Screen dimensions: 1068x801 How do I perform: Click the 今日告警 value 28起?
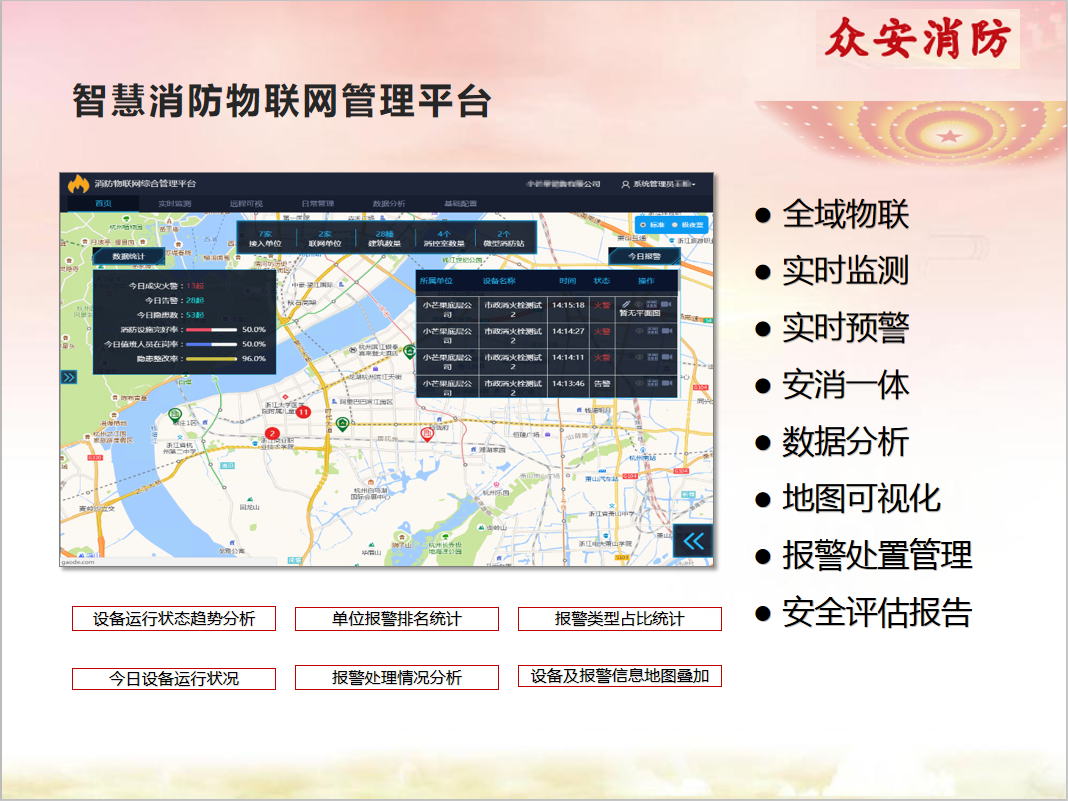(x=195, y=300)
